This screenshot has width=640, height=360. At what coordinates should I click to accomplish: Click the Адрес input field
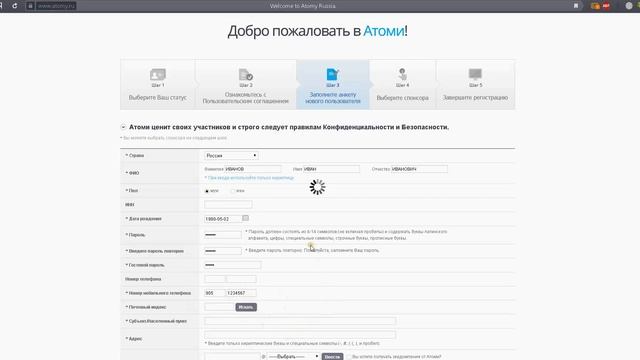[x=300, y=335]
